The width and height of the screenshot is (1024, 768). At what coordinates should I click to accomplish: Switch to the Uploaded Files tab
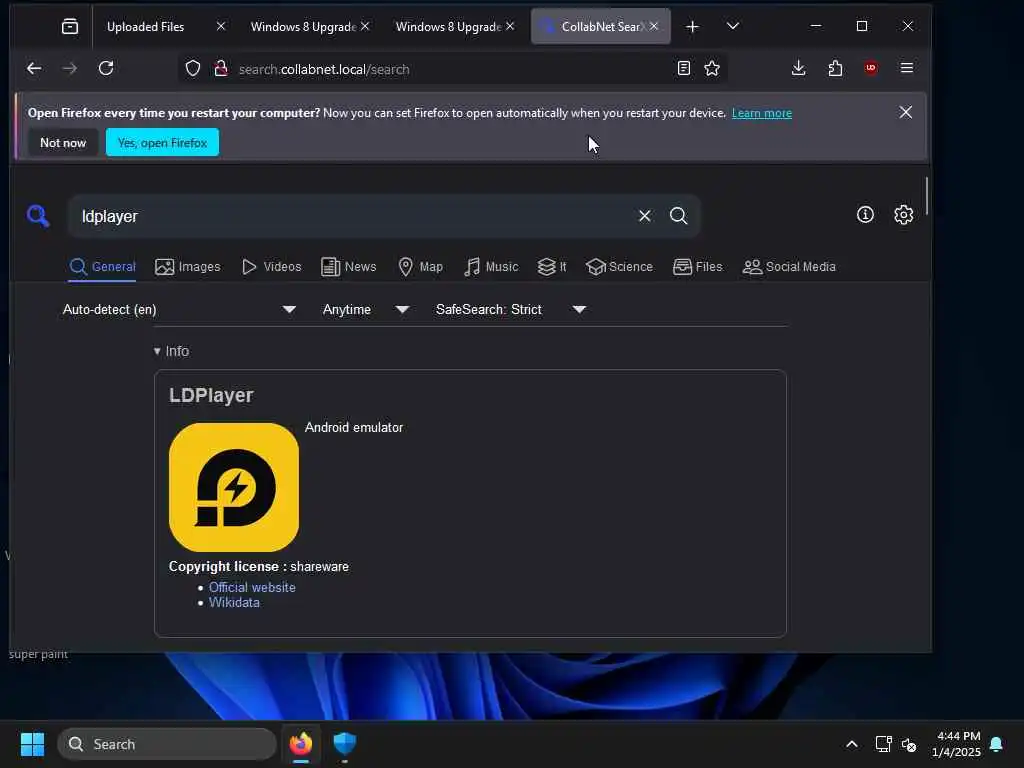[x=146, y=27]
